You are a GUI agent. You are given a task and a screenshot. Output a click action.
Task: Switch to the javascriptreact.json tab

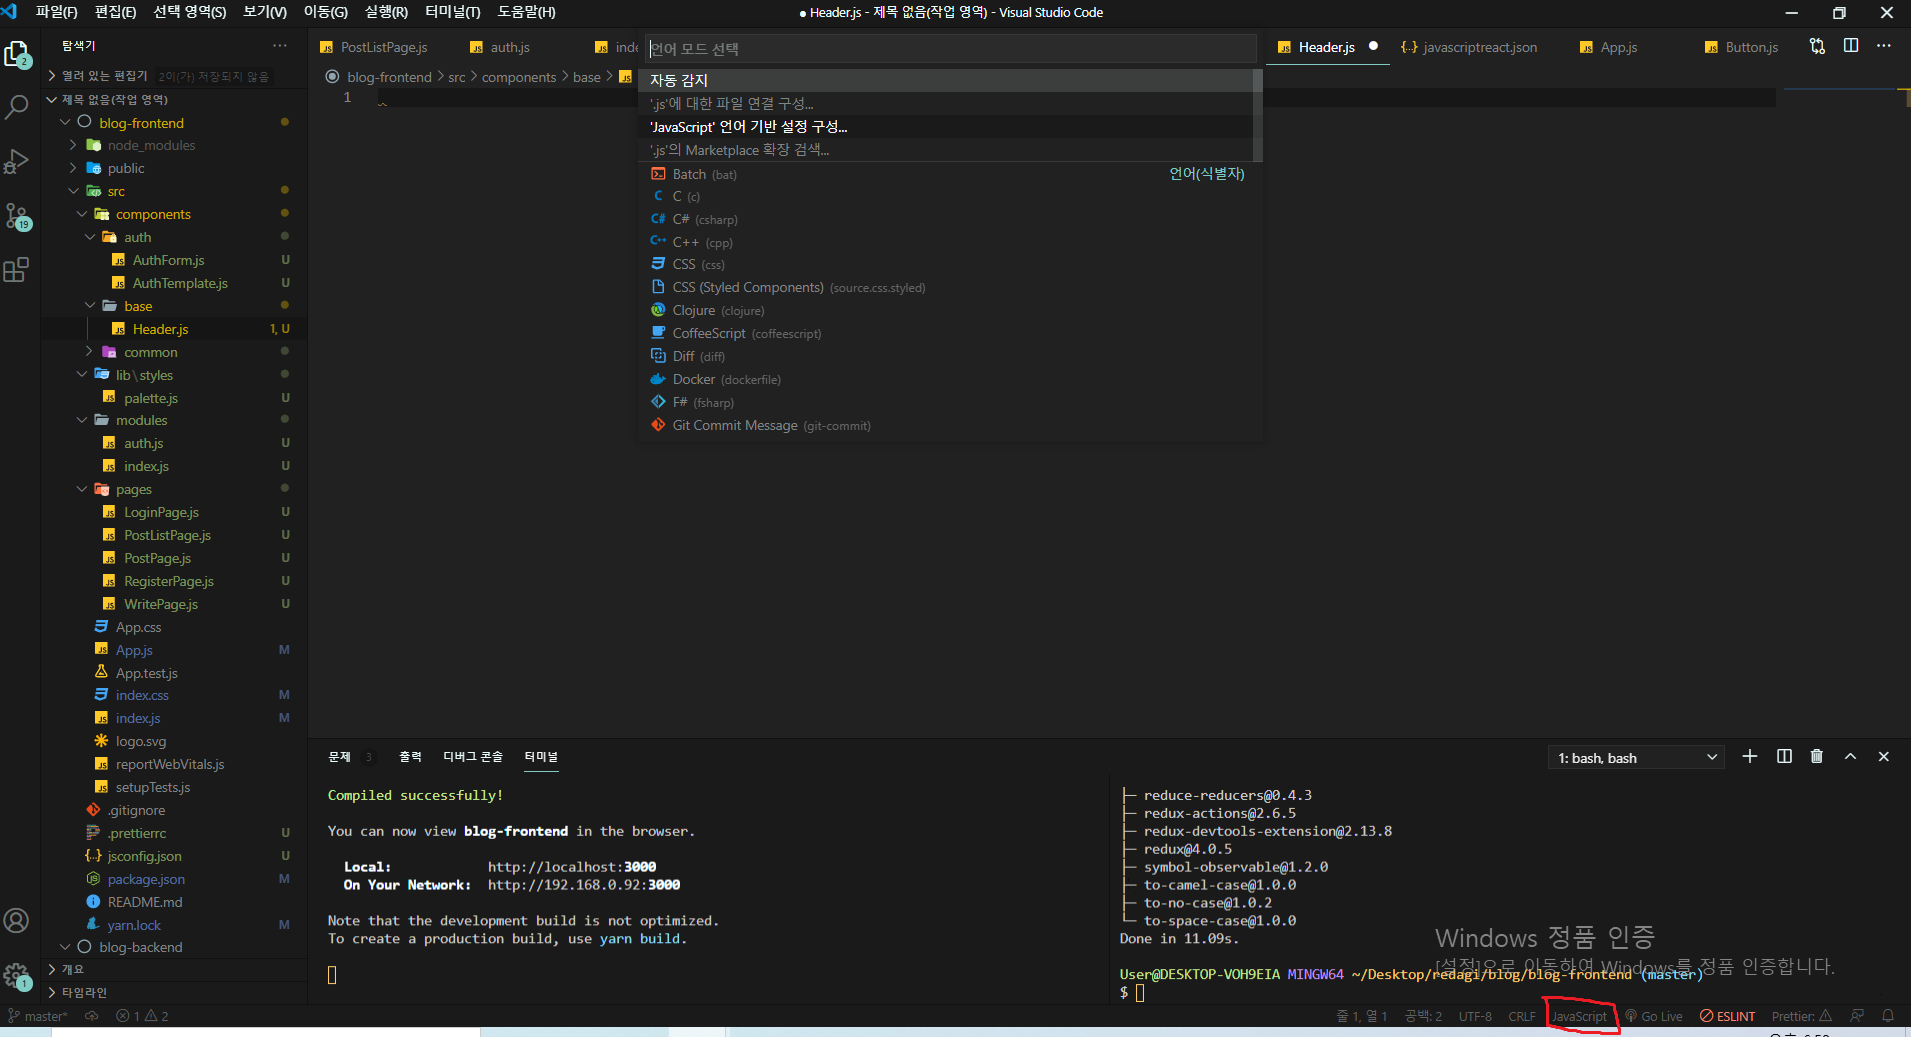(1480, 47)
